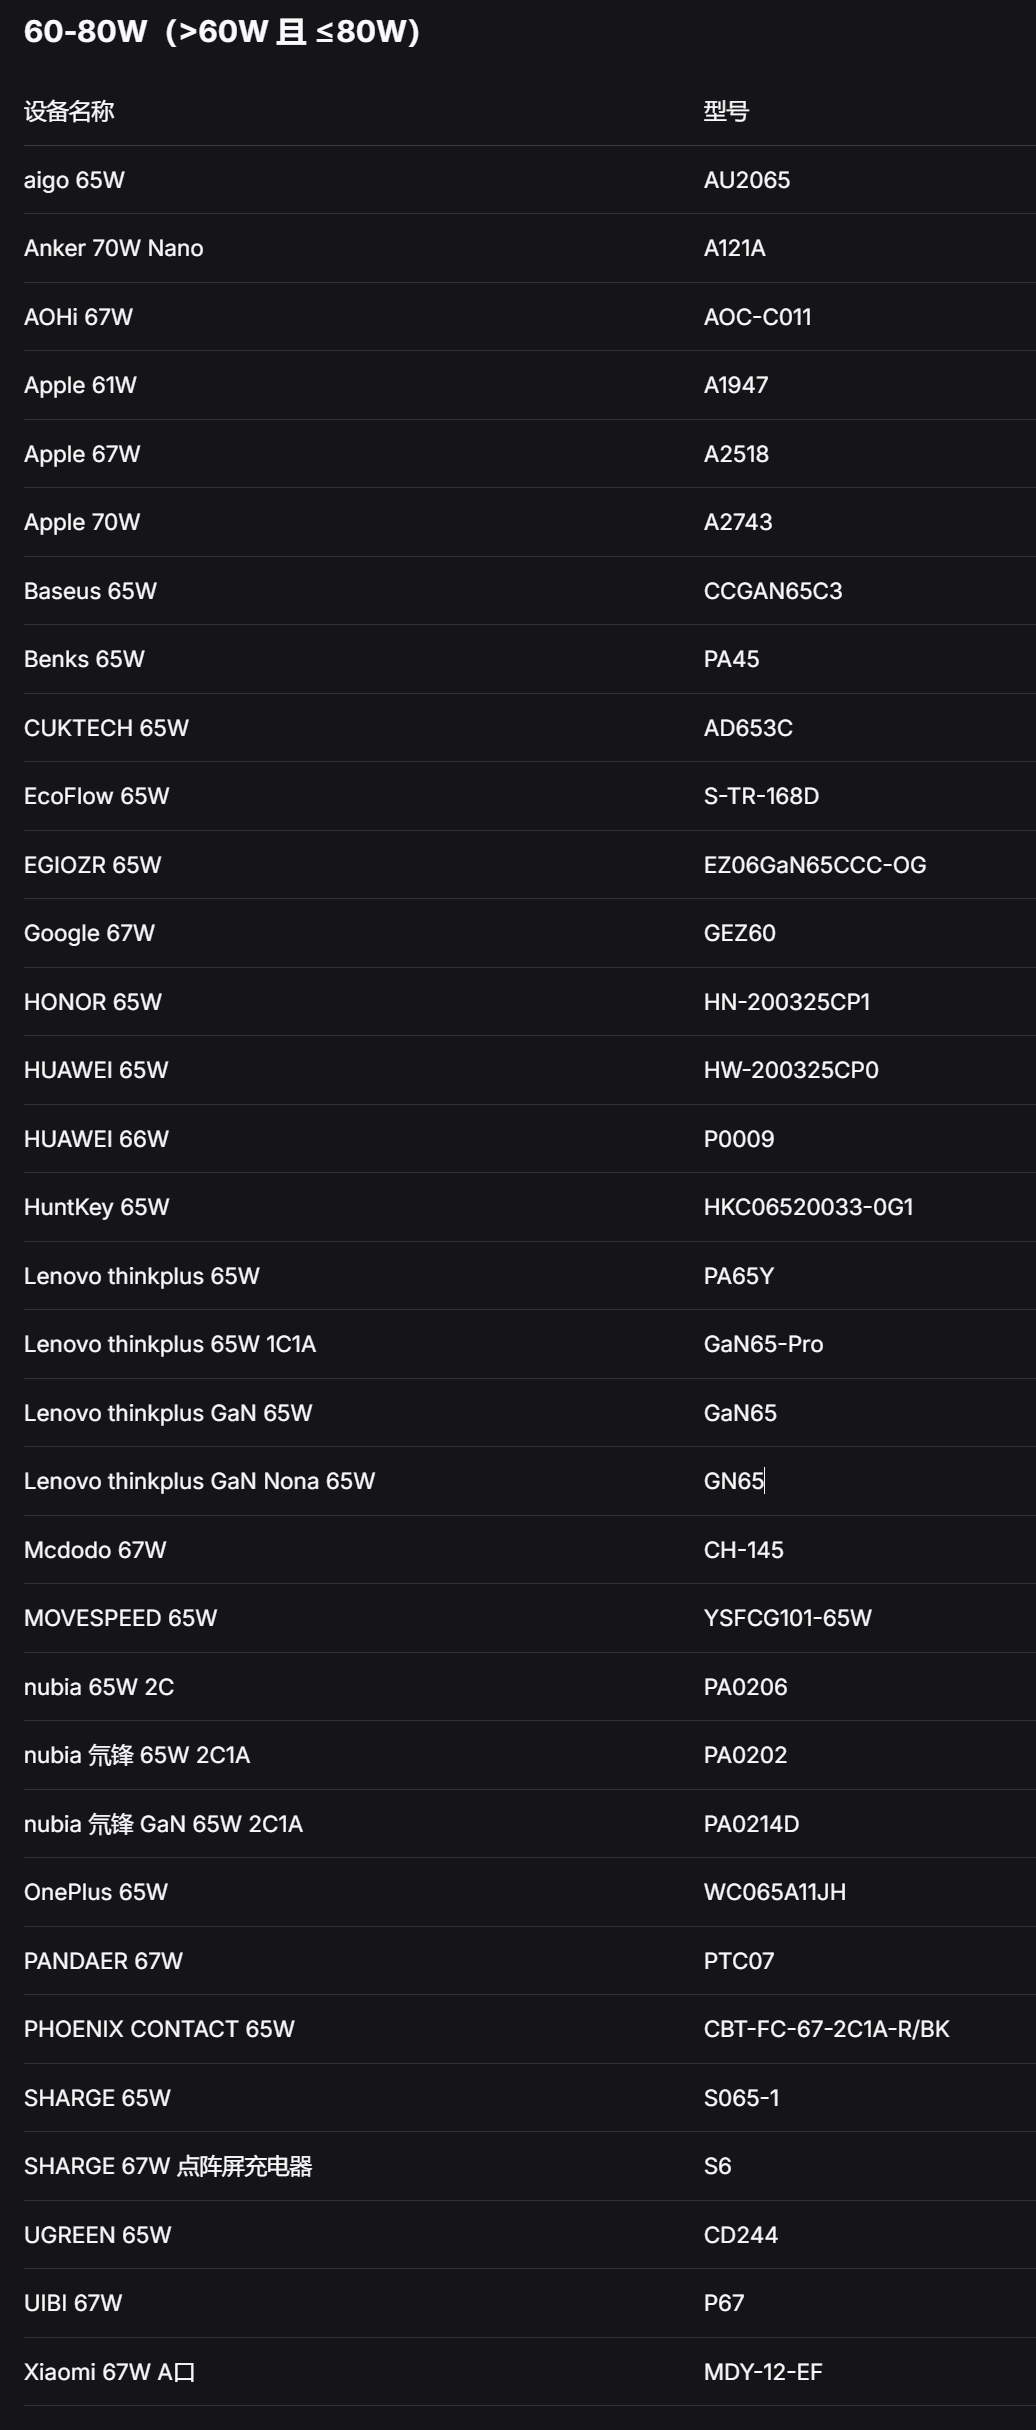This screenshot has height=2430, width=1036.
Task: Select the 型号 column header
Action: (726, 111)
